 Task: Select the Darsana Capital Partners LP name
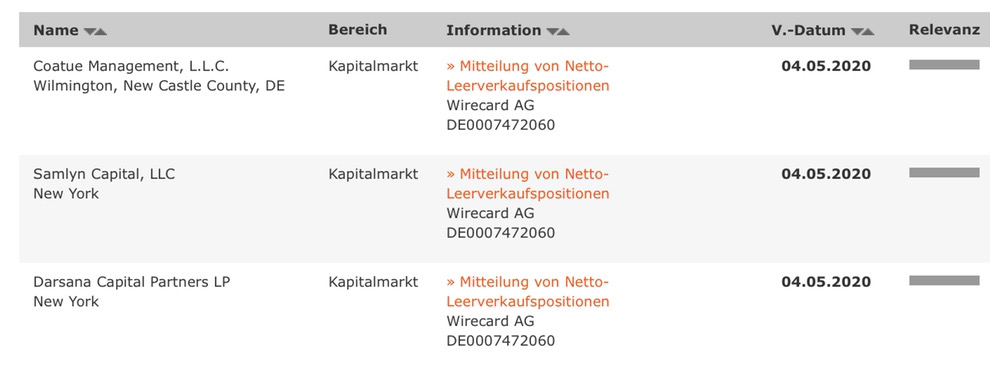131,282
